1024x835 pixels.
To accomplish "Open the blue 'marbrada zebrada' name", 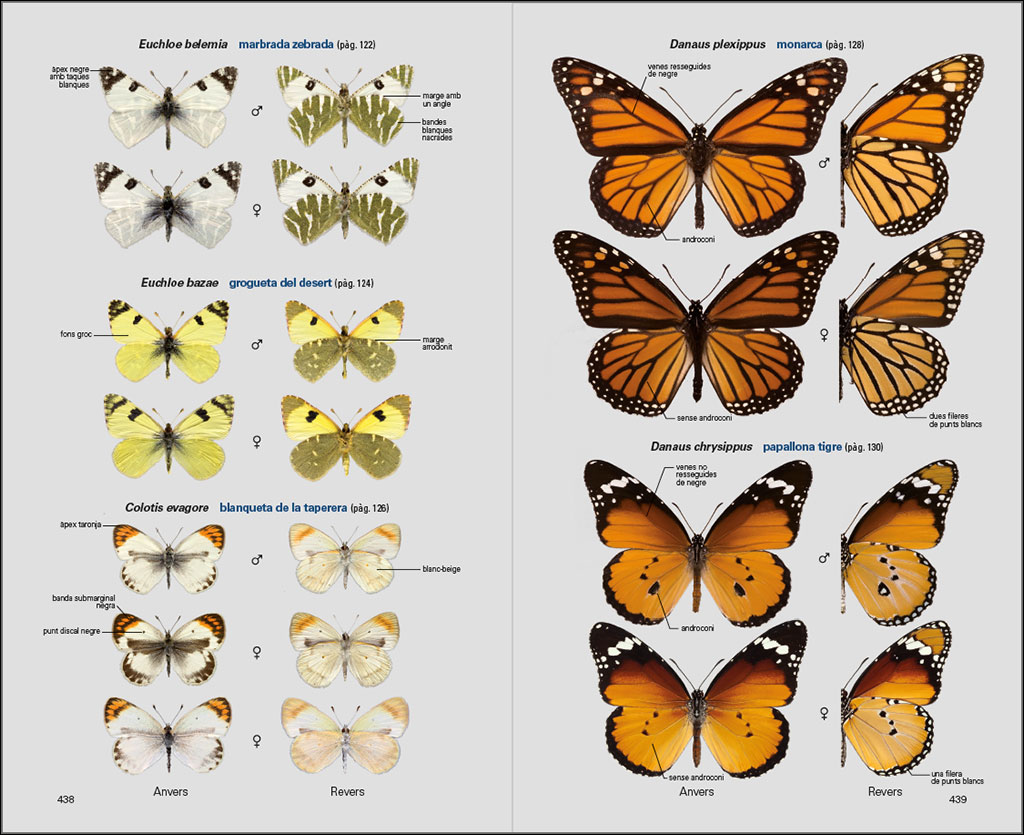I will (x=285, y=44).
